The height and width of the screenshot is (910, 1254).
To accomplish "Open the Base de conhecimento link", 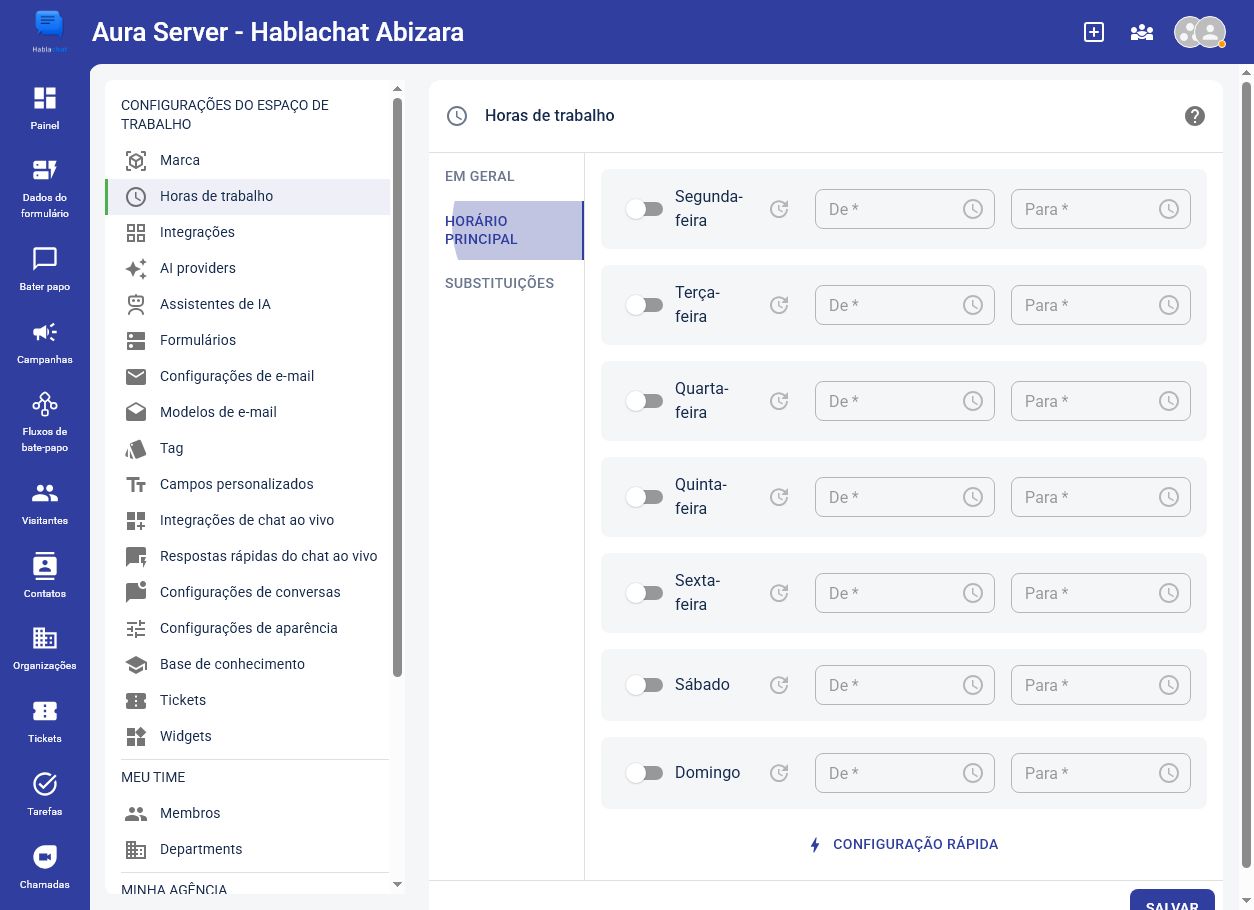I will (247, 664).
